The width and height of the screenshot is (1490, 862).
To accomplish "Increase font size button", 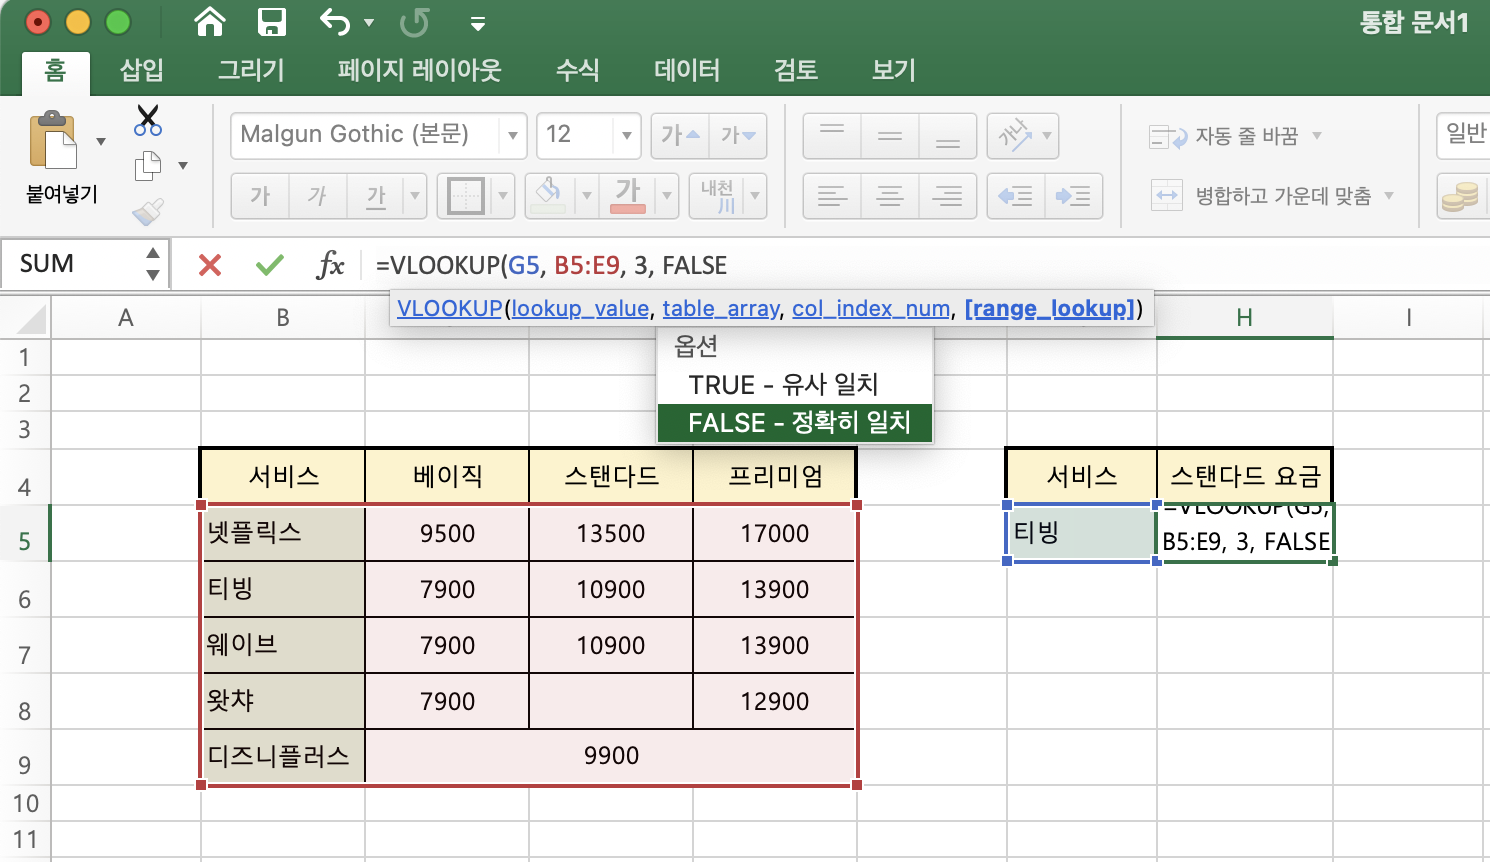I will tap(680, 135).
